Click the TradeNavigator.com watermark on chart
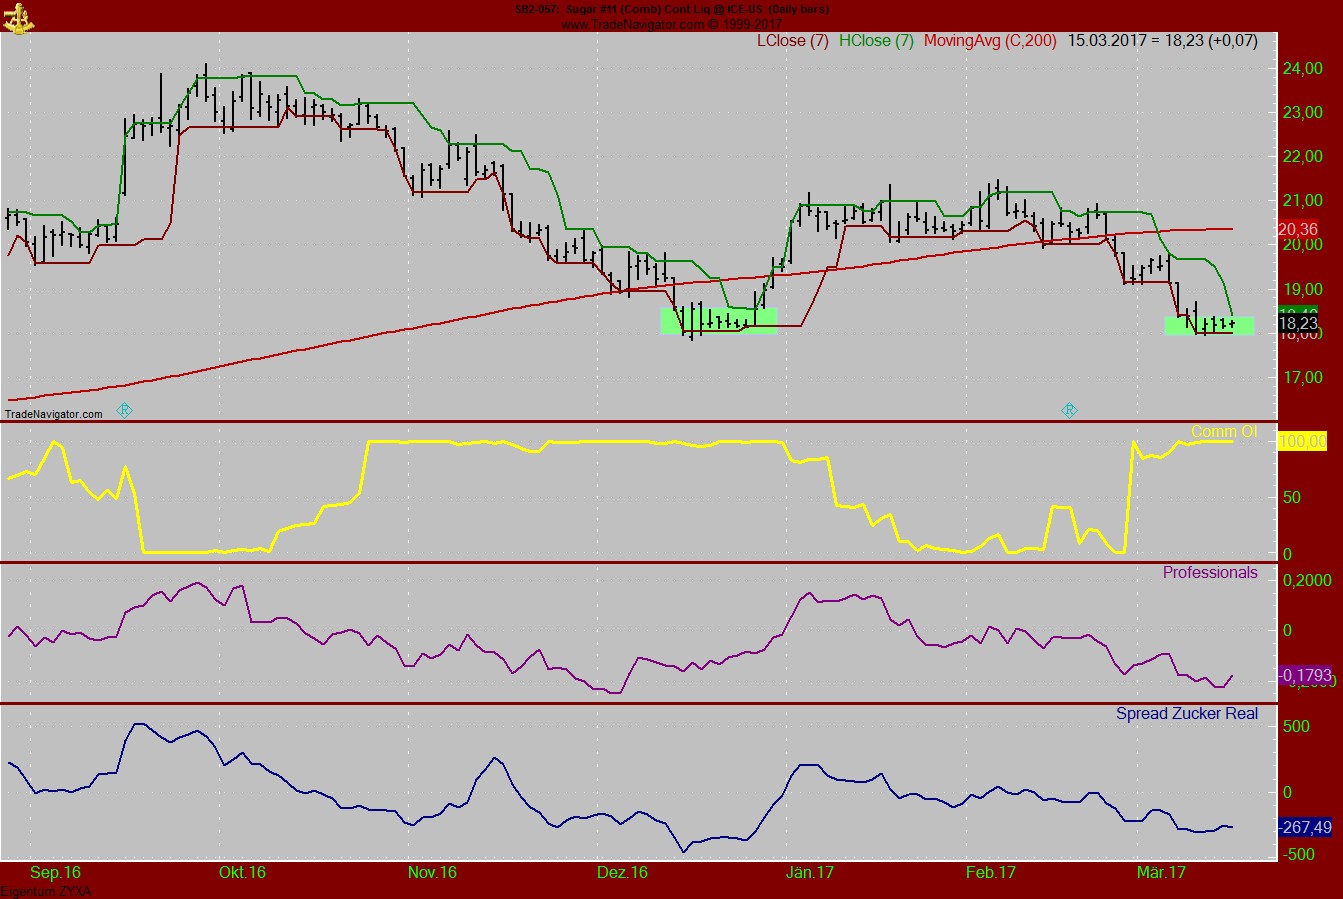 coord(54,414)
